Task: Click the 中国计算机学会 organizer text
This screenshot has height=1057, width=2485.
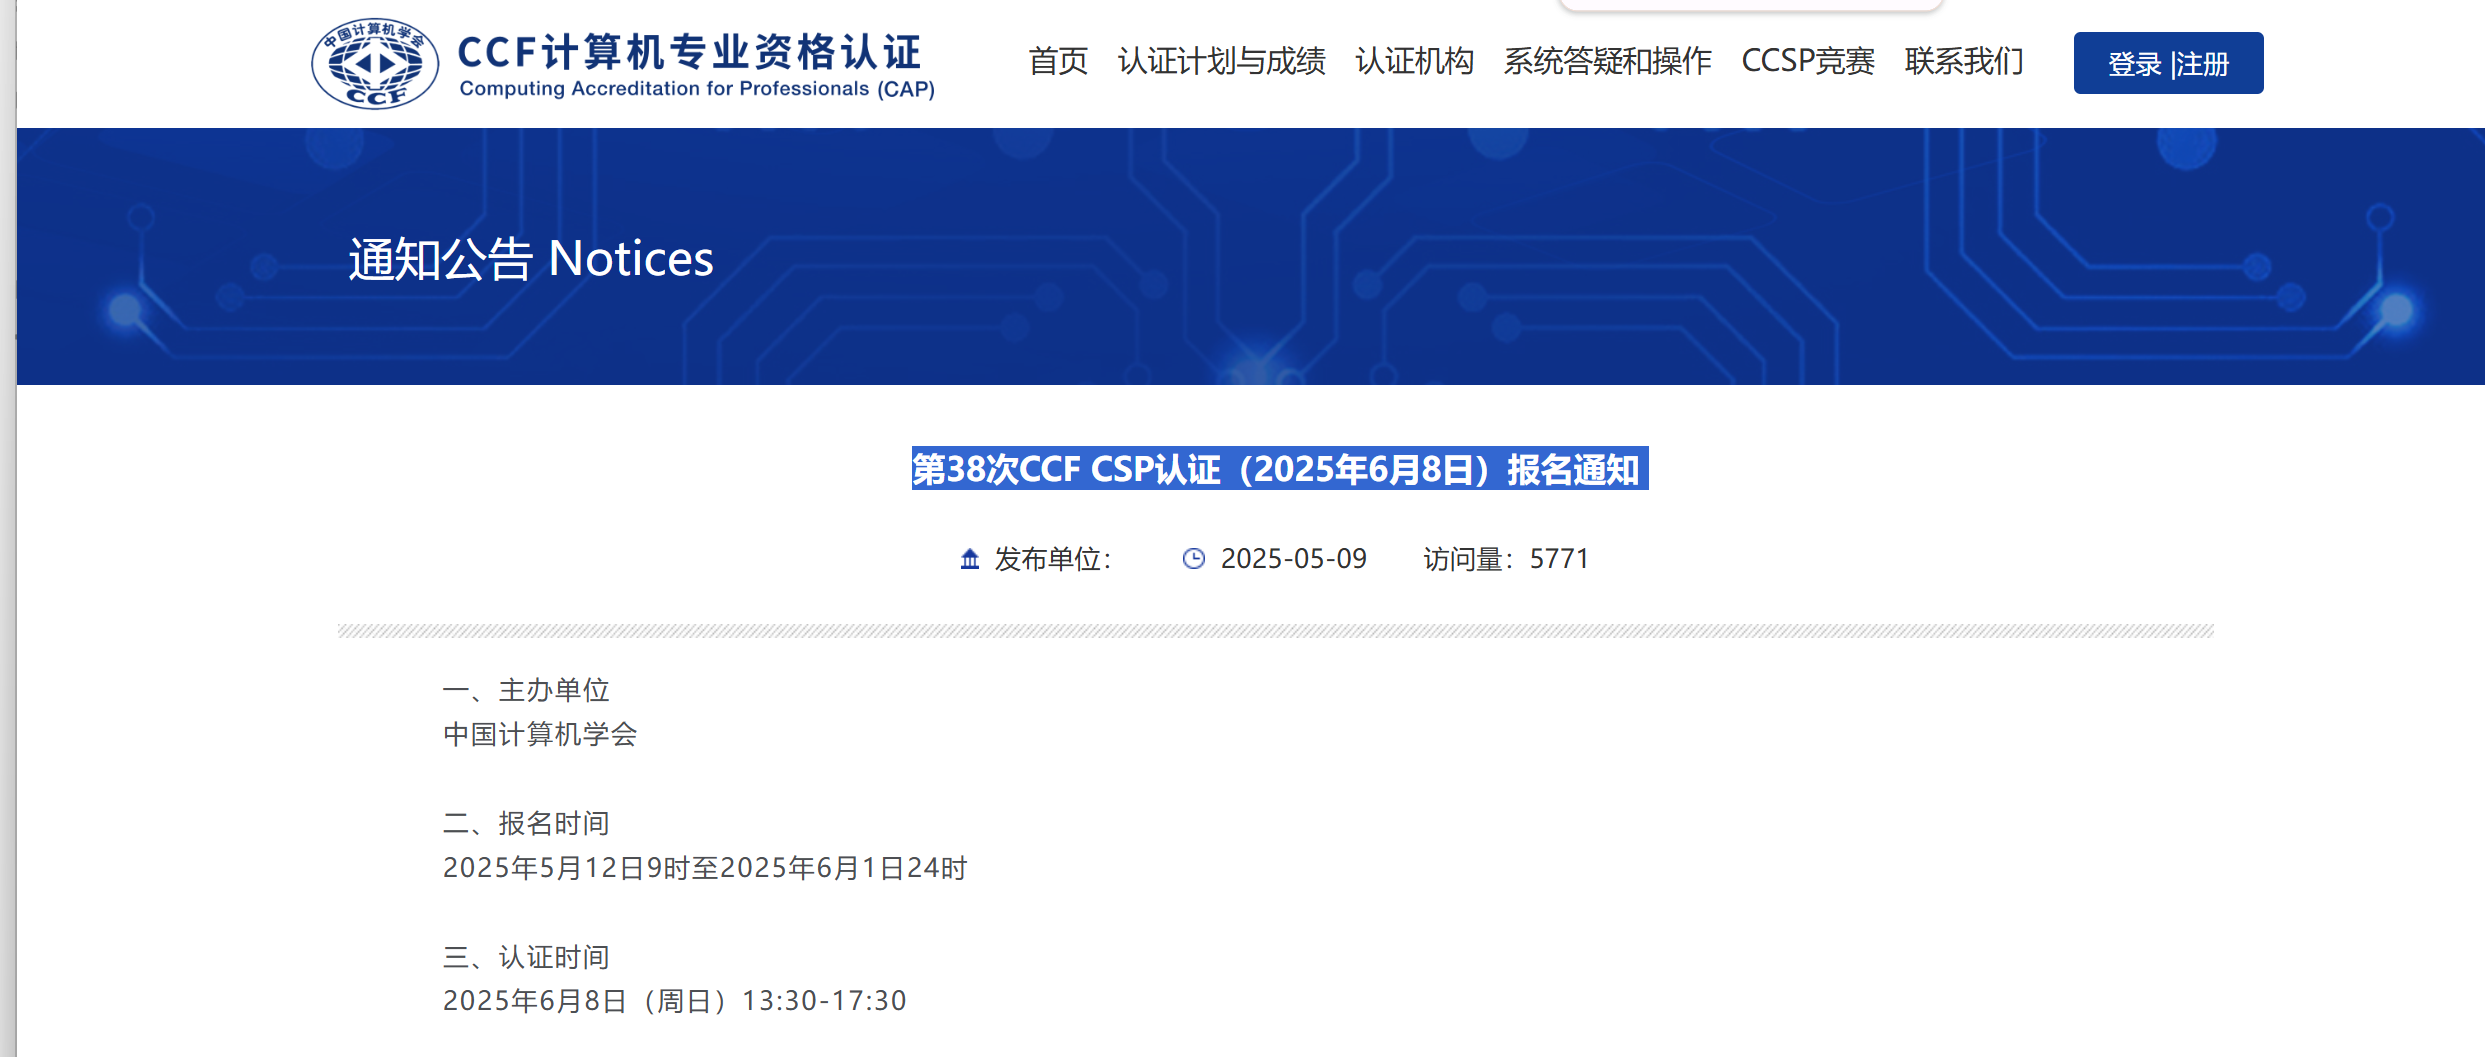Action: click(540, 735)
